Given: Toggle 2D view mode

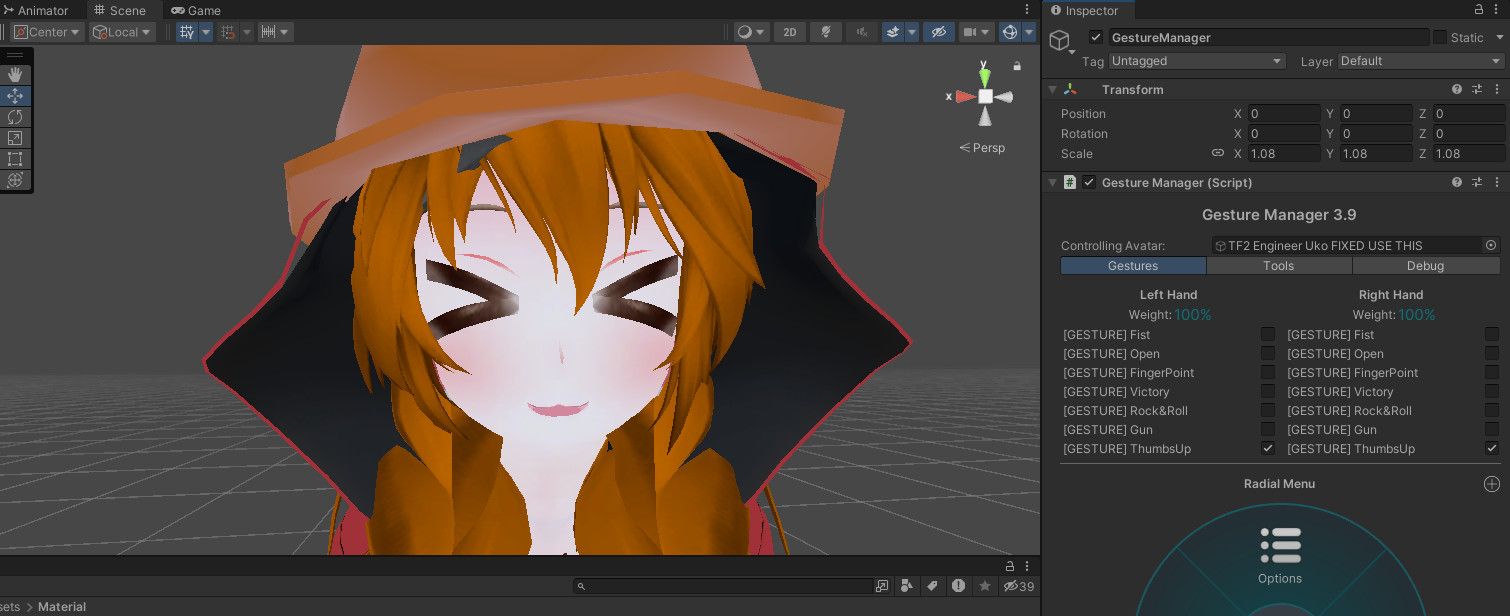Looking at the screenshot, I should (x=790, y=32).
